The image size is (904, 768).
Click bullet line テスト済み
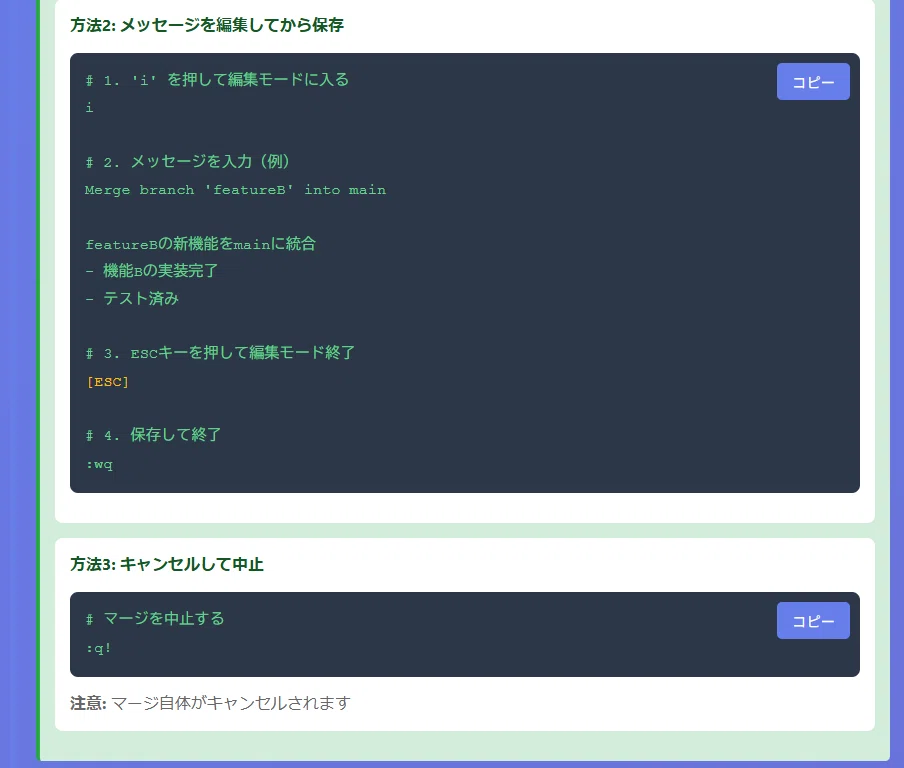tap(132, 298)
